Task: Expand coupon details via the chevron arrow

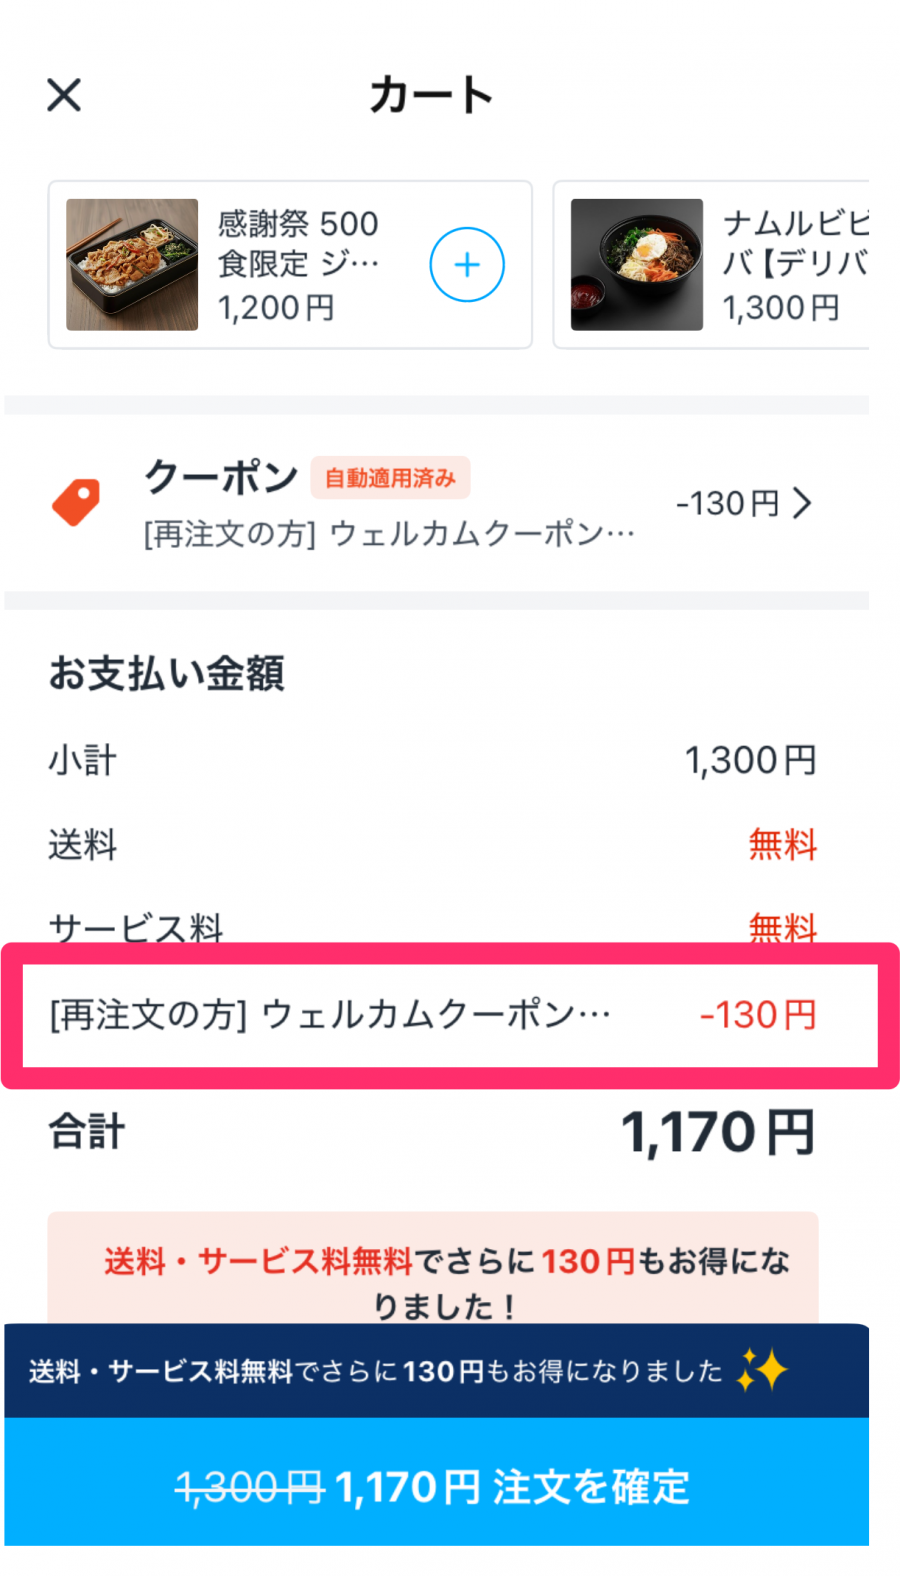Action: click(x=802, y=503)
